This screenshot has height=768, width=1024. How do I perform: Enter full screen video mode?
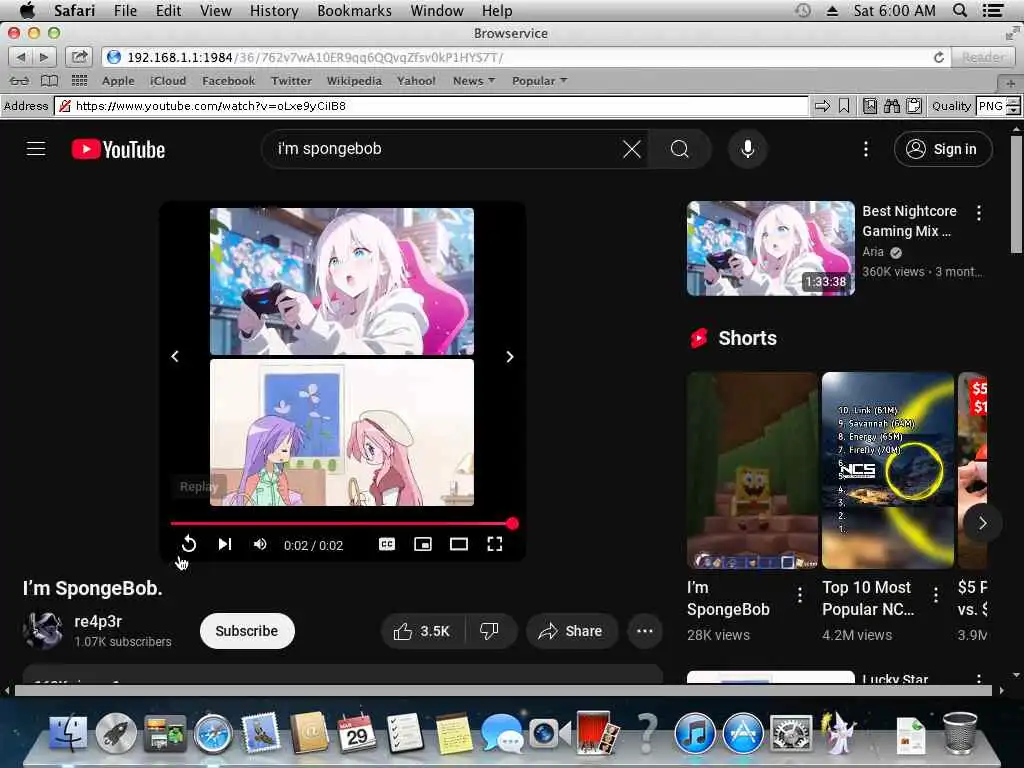pyautogui.click(x=494, y=544)
